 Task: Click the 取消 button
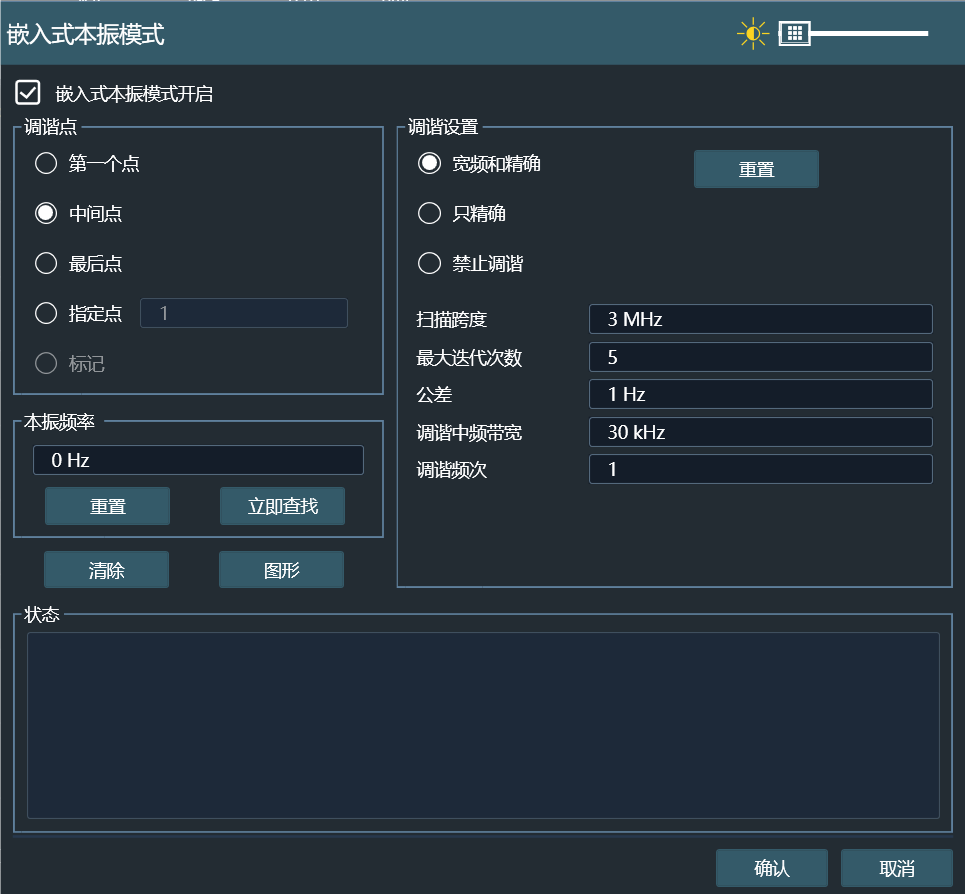897,868
